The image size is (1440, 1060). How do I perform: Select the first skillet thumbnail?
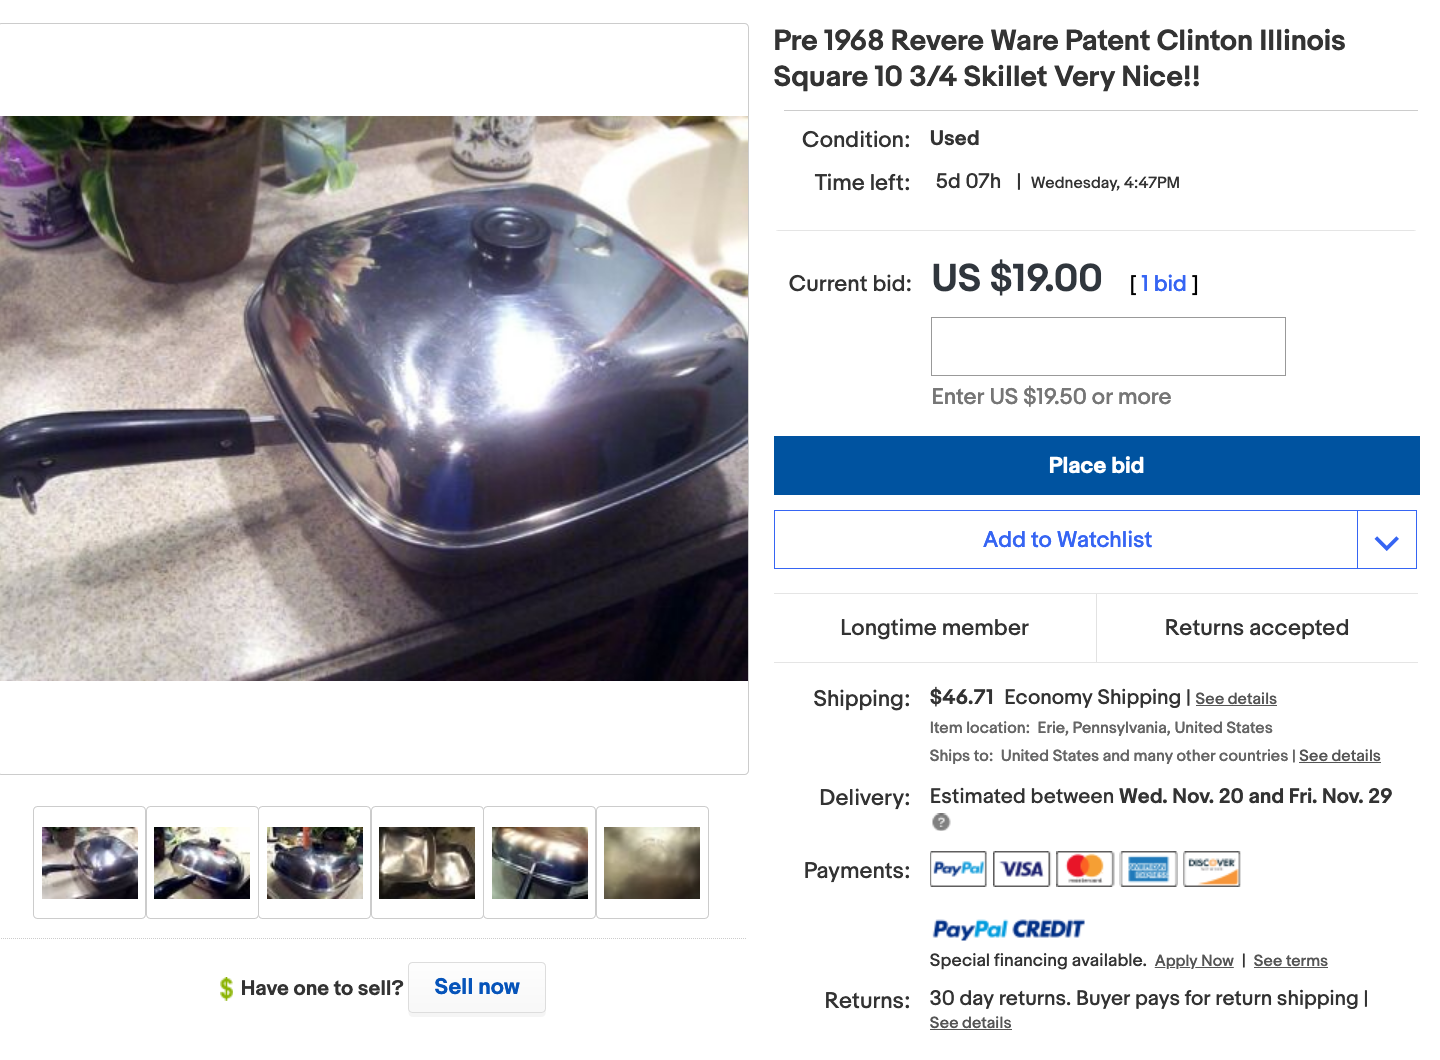[90, 862]
